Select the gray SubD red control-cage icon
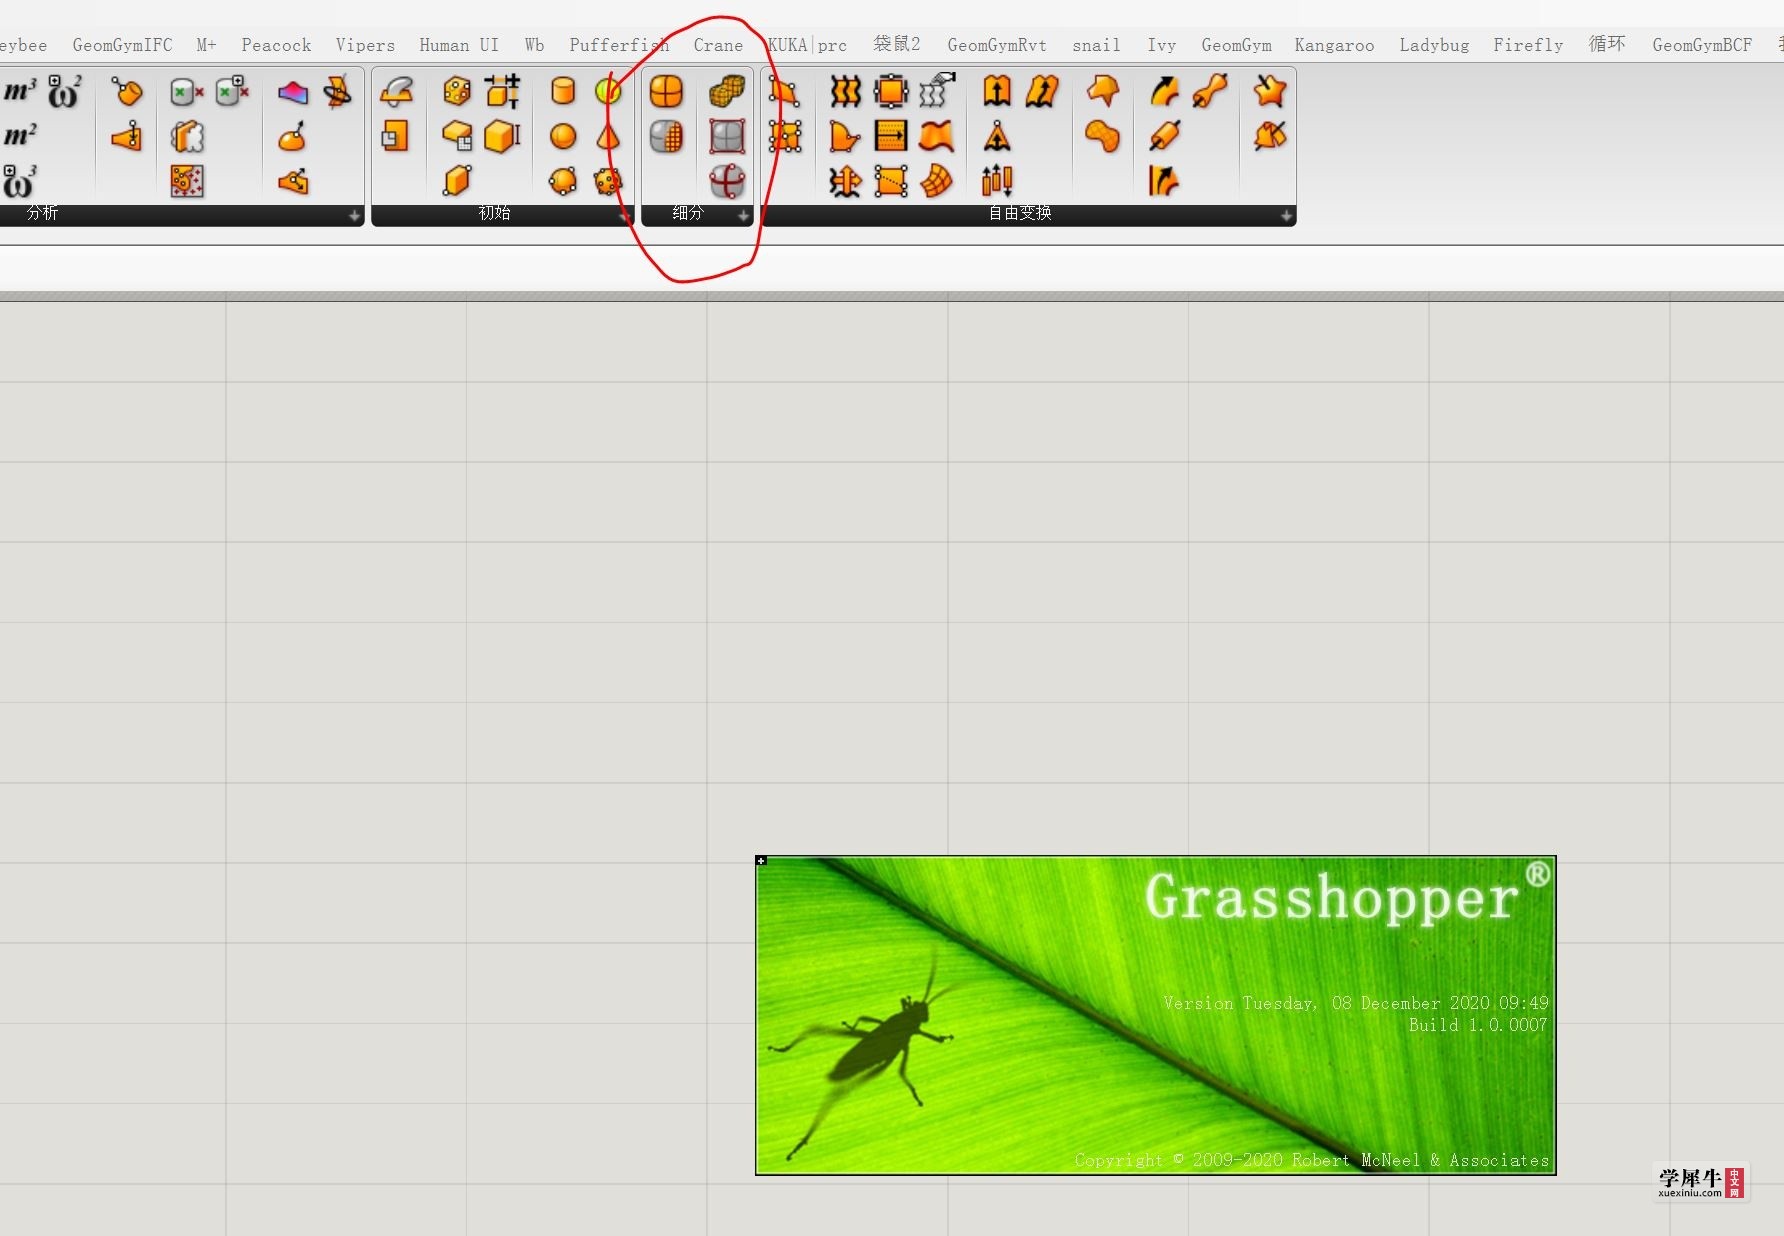This screenshot has width=1784, height=1236. 727,136
